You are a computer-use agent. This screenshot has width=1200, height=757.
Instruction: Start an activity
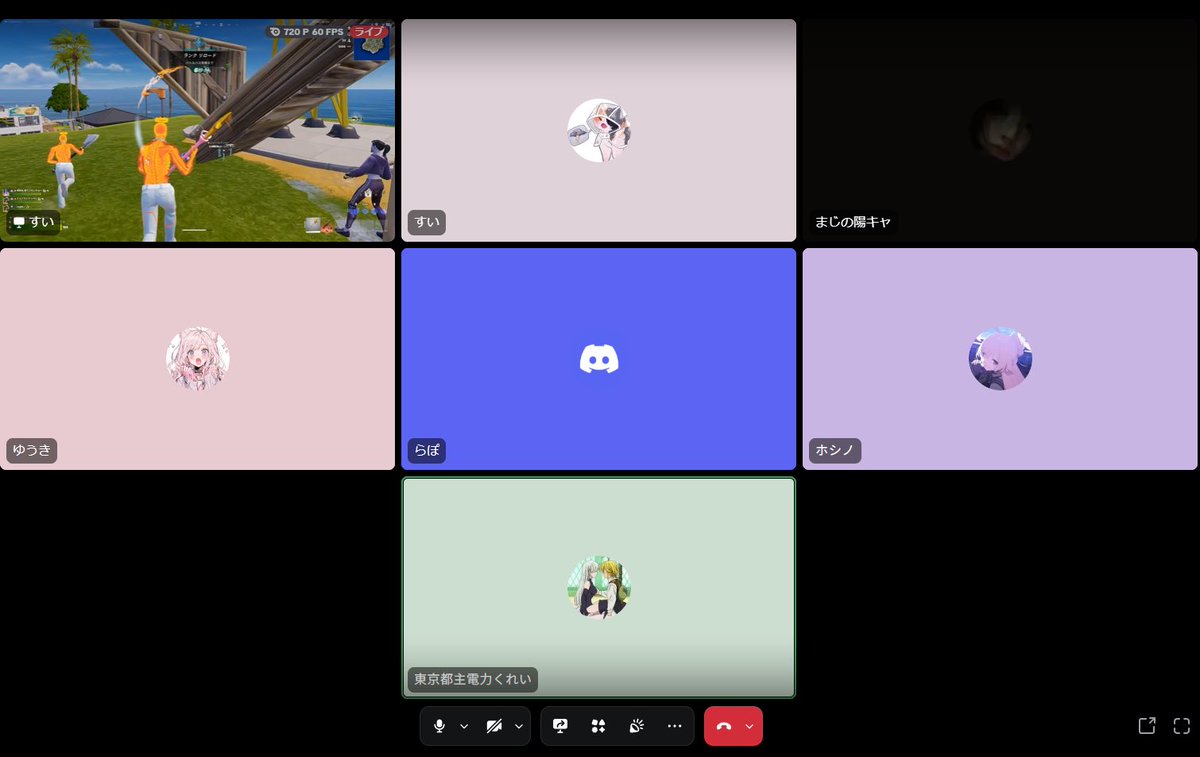click(x=598, y=726)
